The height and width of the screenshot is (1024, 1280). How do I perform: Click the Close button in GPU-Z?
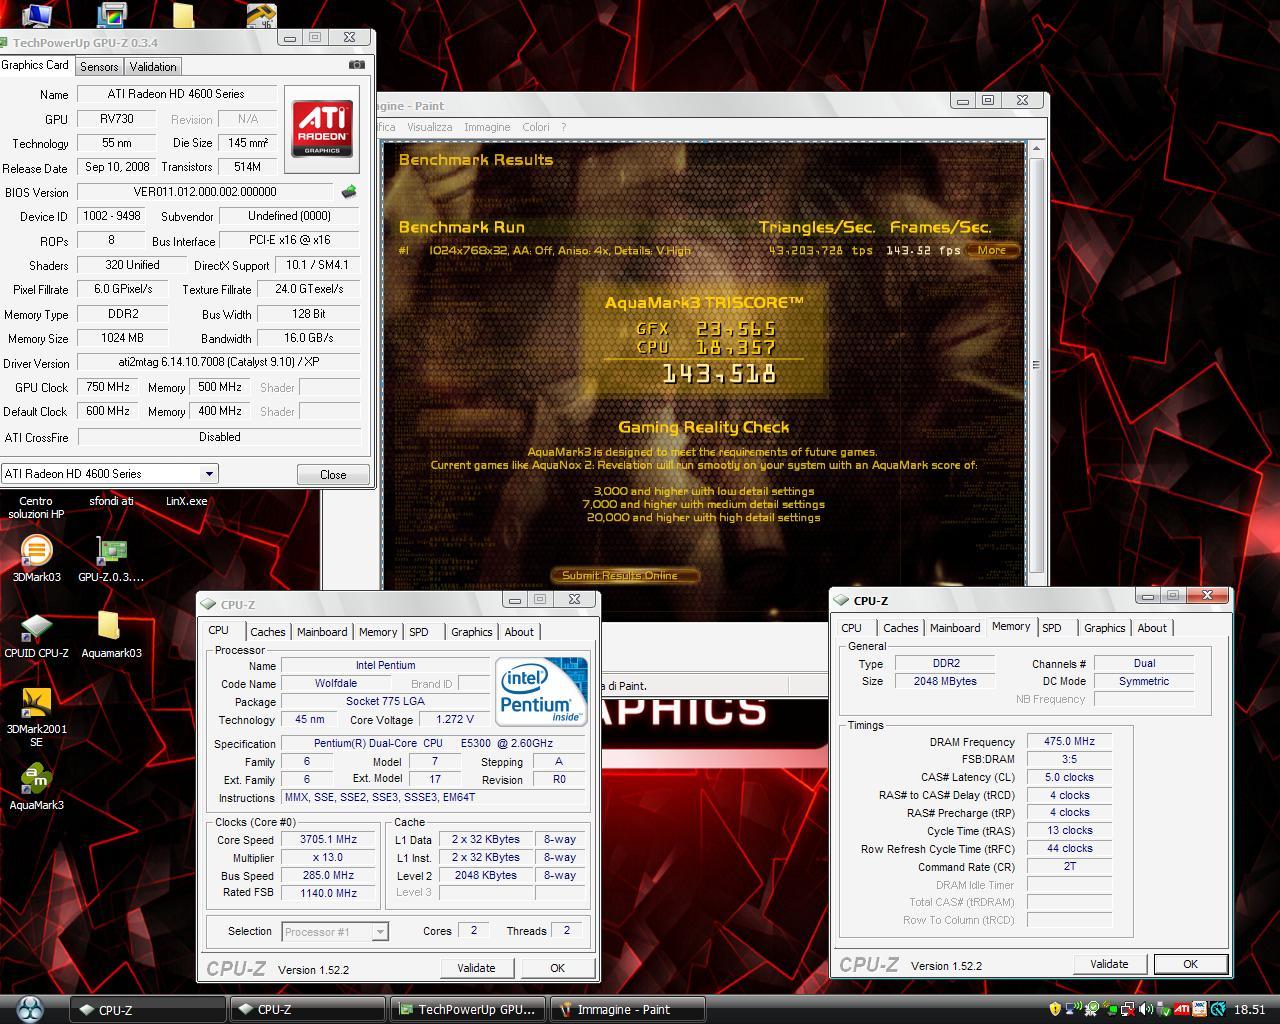(x=333, y=475)
